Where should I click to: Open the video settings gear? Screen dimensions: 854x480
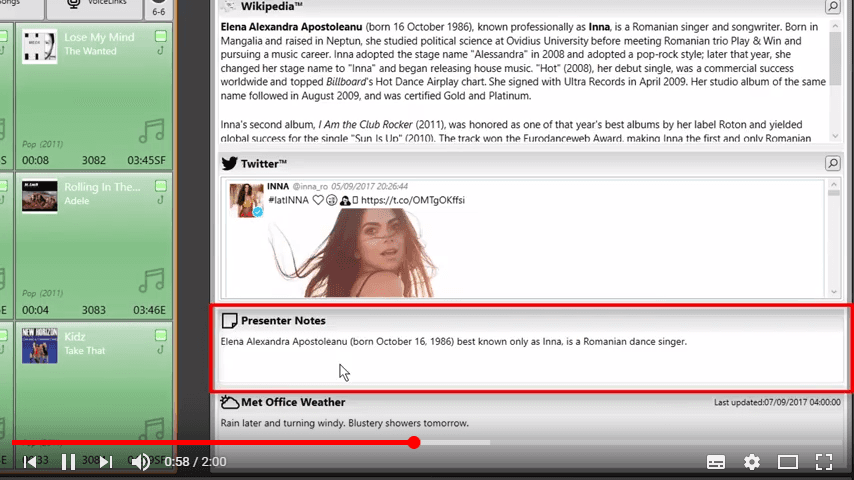(x=752, y=462)
